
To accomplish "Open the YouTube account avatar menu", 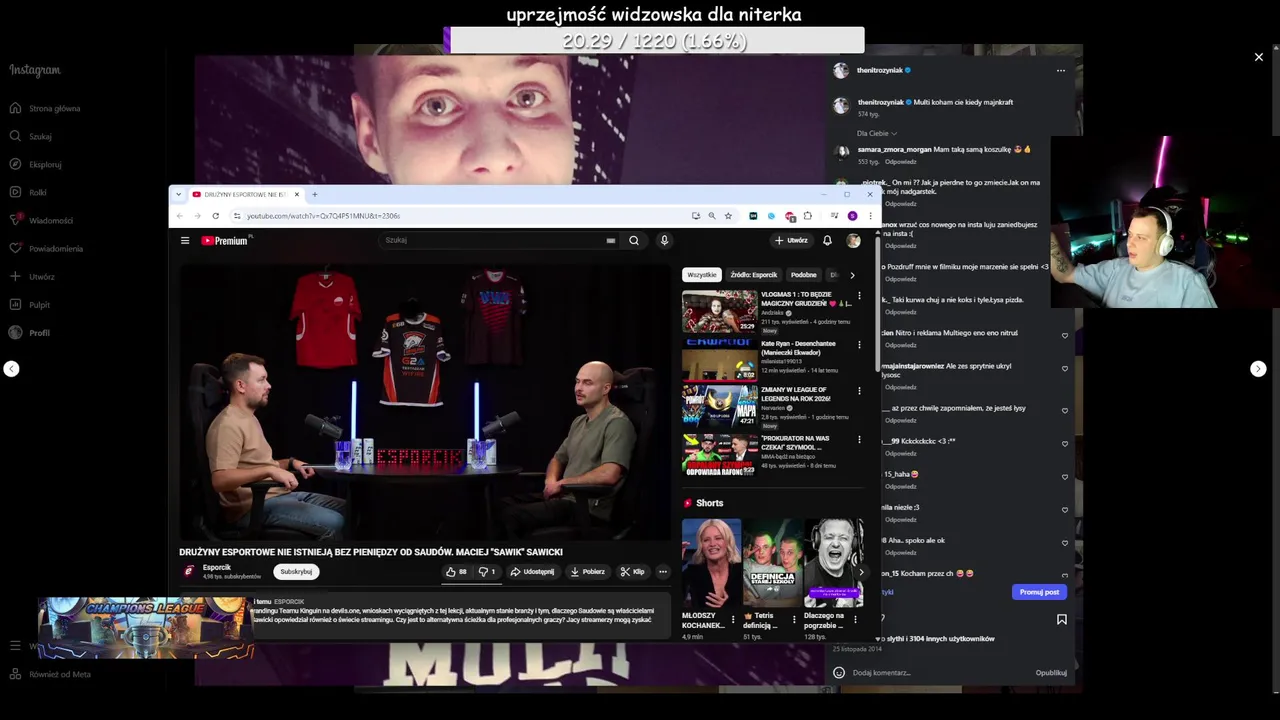I will tap(853, 240).
